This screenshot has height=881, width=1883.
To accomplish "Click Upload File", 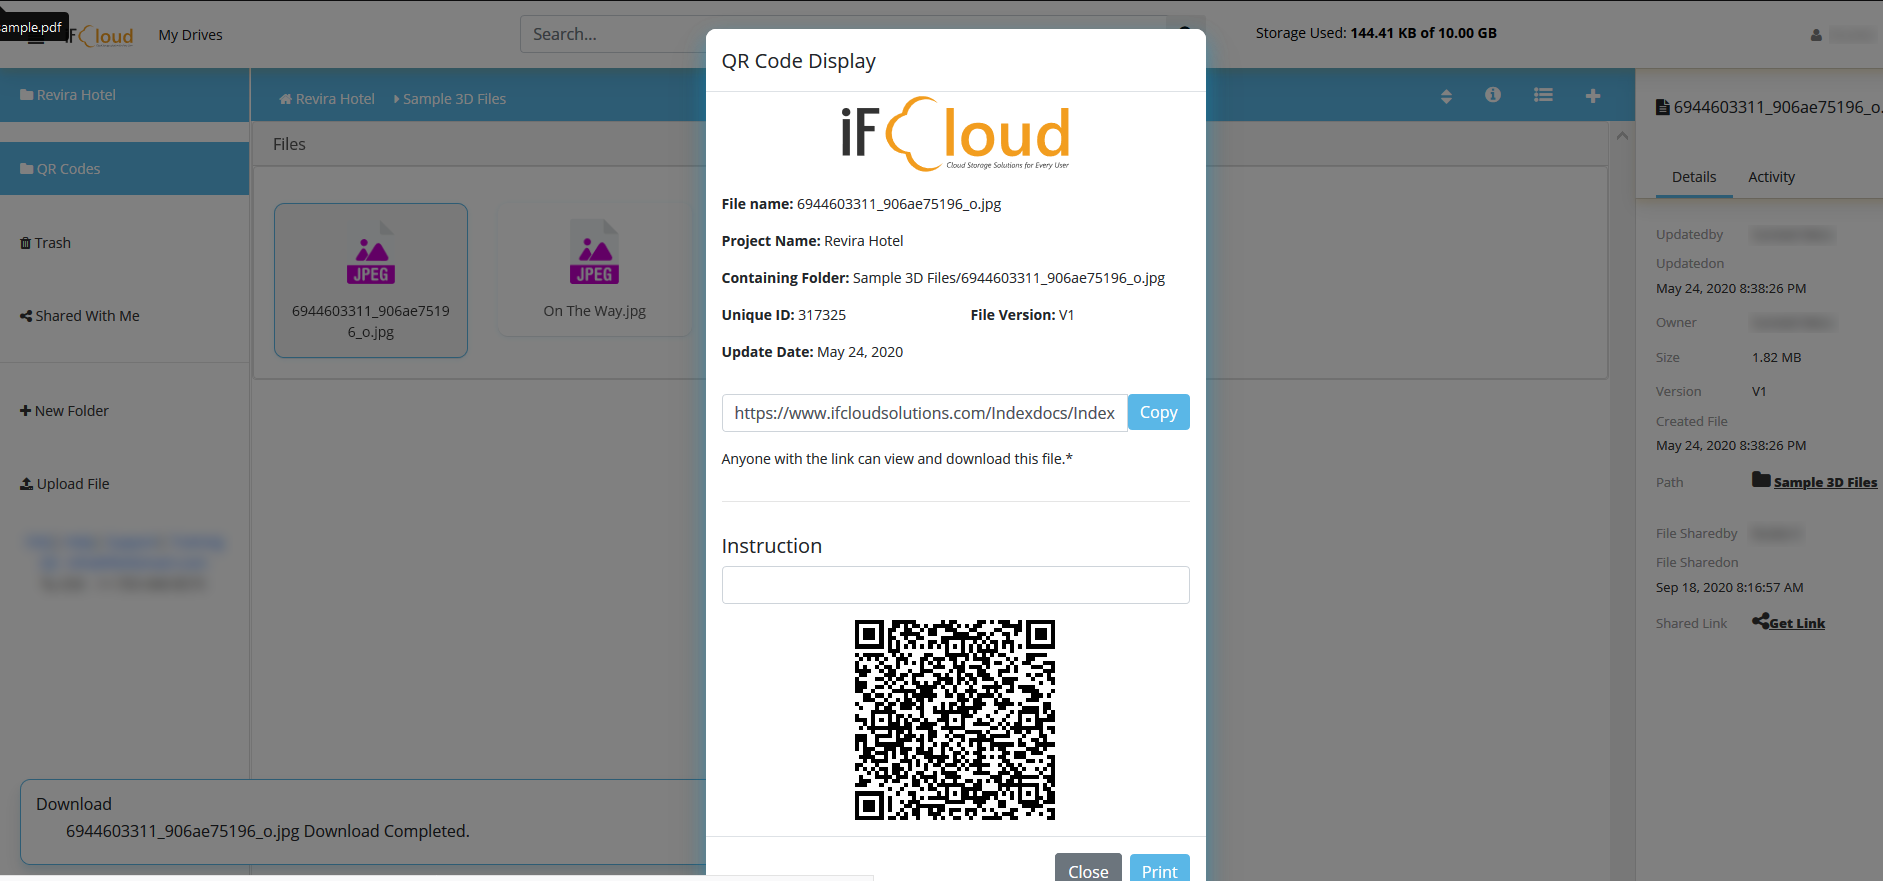I will [65, 484].
